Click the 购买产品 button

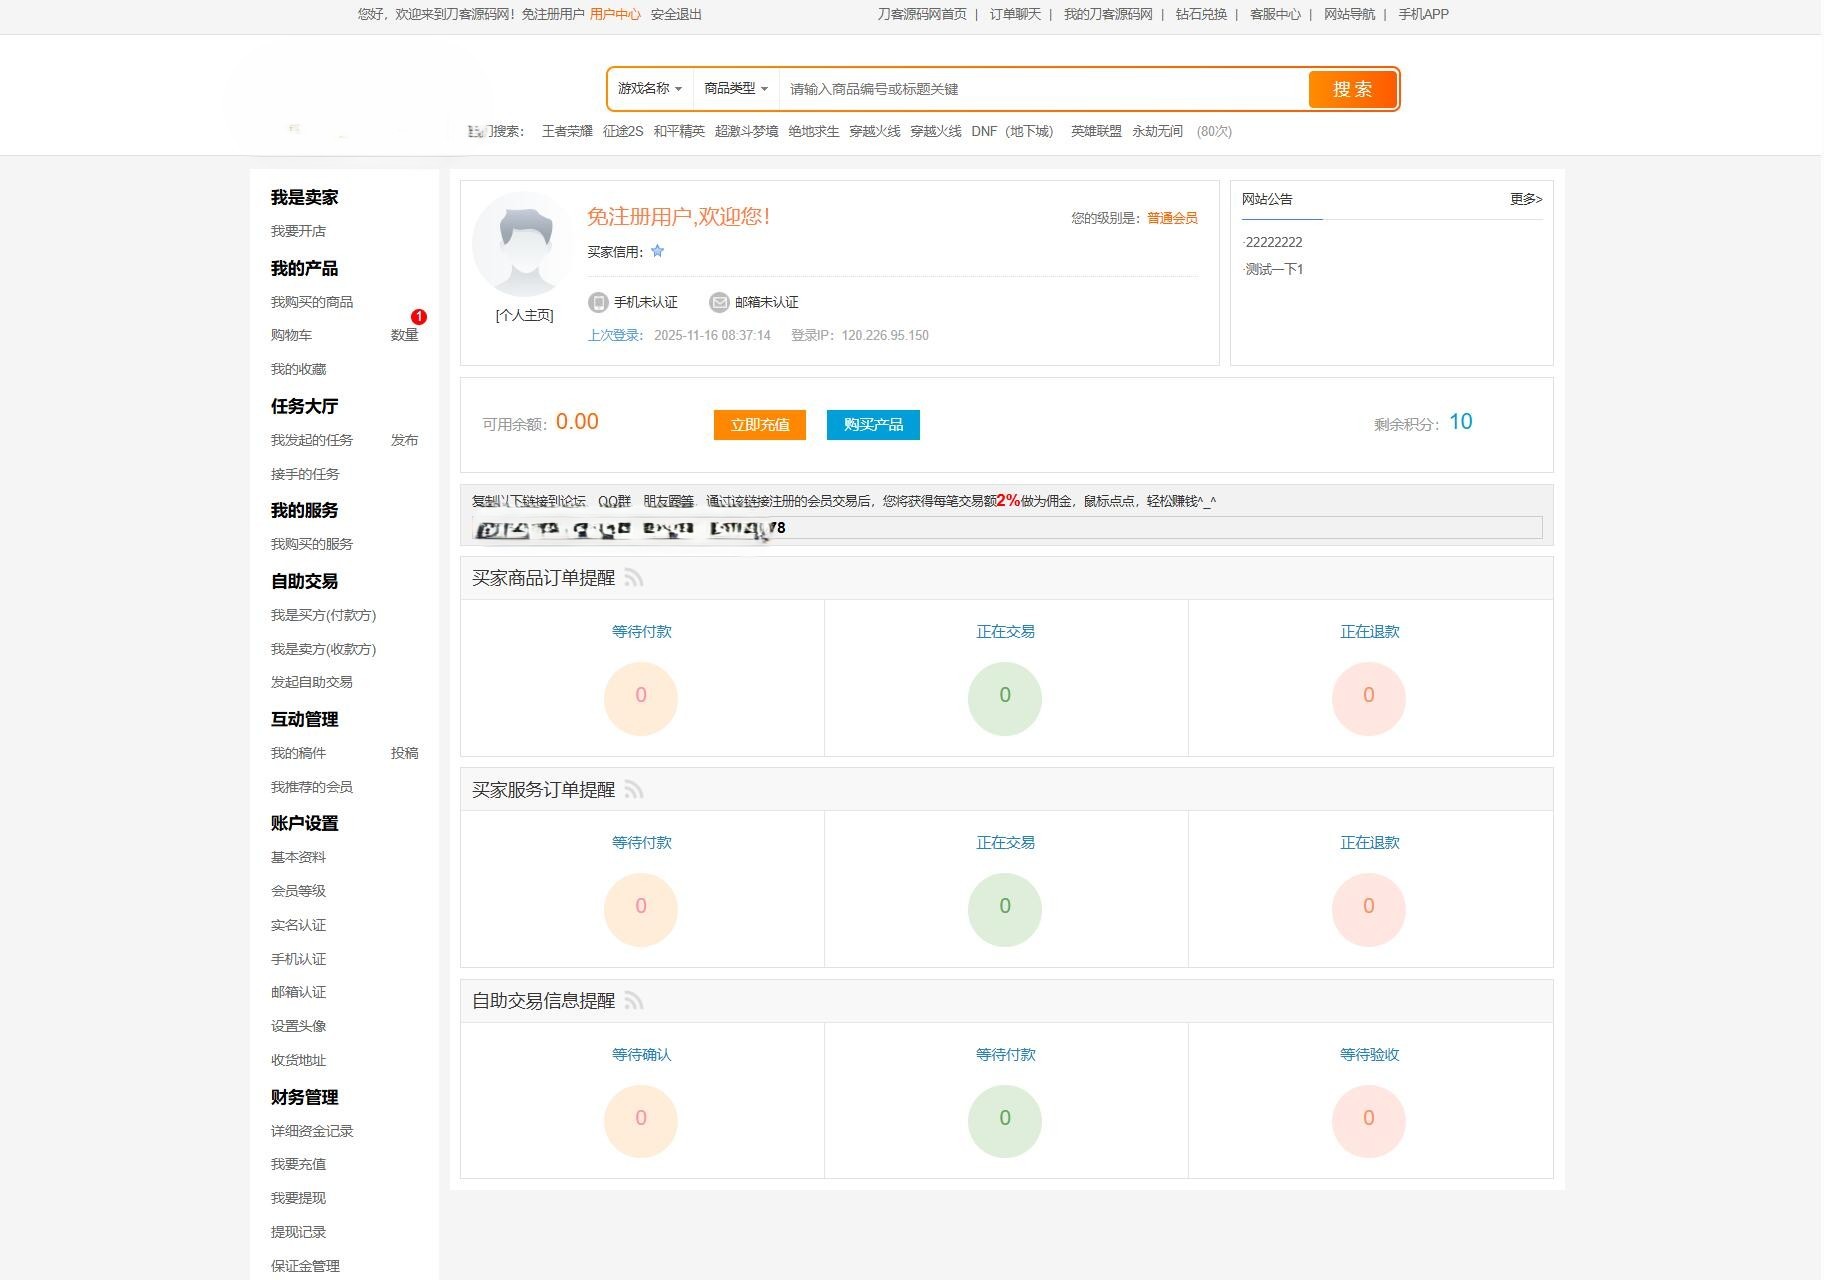(872, 424)
